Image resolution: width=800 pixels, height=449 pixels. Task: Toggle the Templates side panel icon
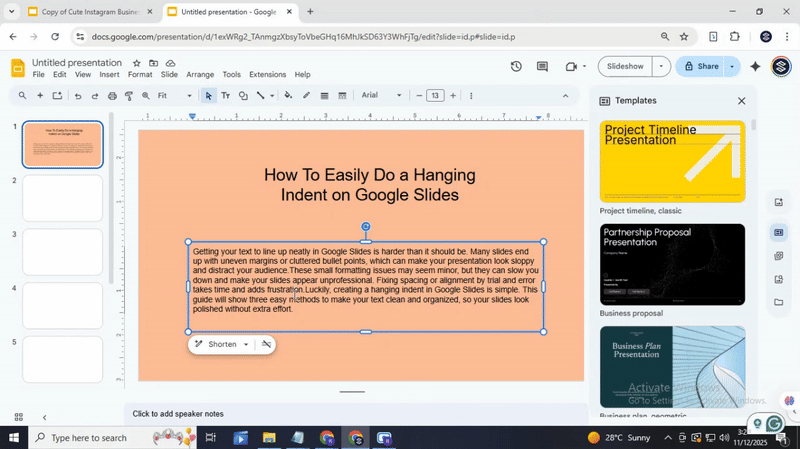(778, 233)
